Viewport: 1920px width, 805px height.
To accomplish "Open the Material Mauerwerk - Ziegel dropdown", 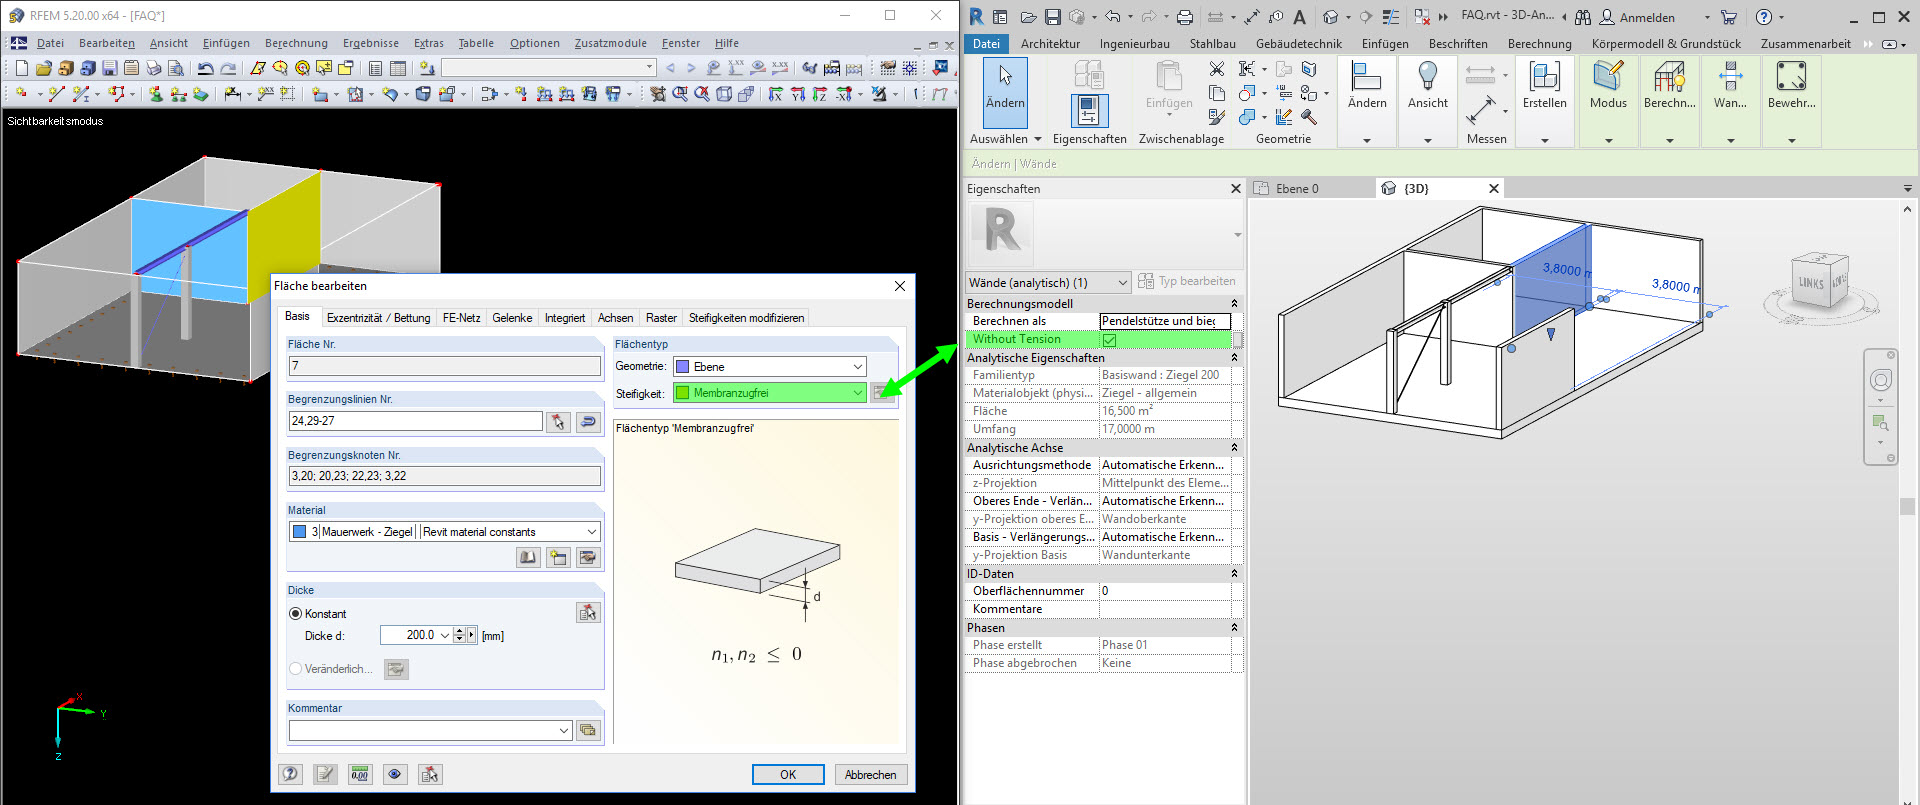I will pos(445,532).
